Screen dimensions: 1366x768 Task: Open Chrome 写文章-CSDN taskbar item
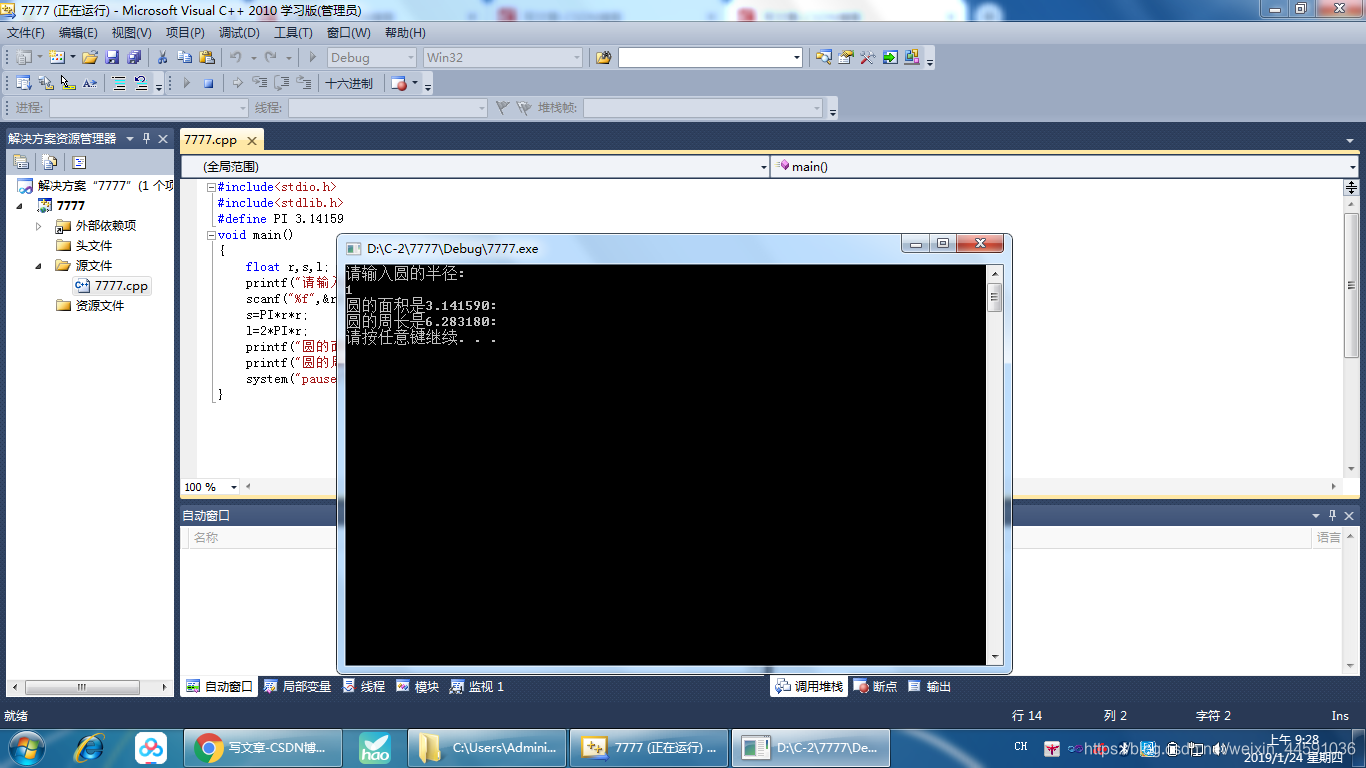click(x=263, y=747)
